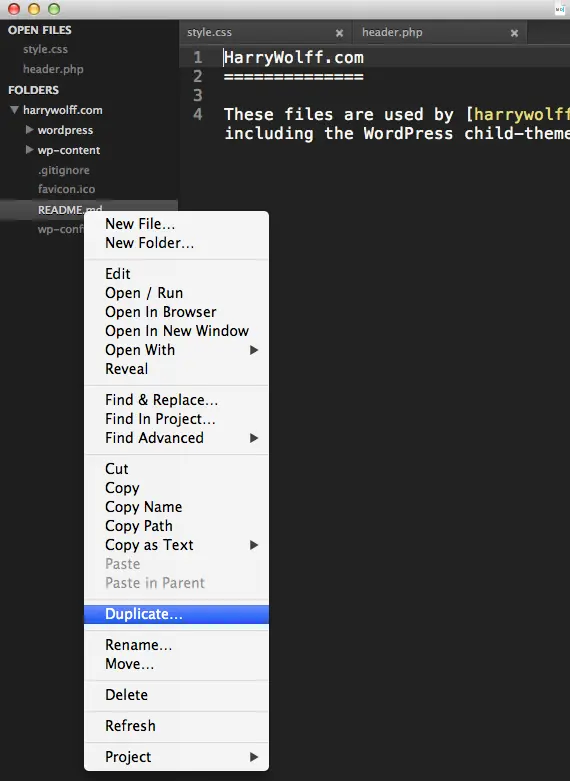Screen dimensions: 570x781
Task: Choose Find In Project…
Action: coord(176,419)
